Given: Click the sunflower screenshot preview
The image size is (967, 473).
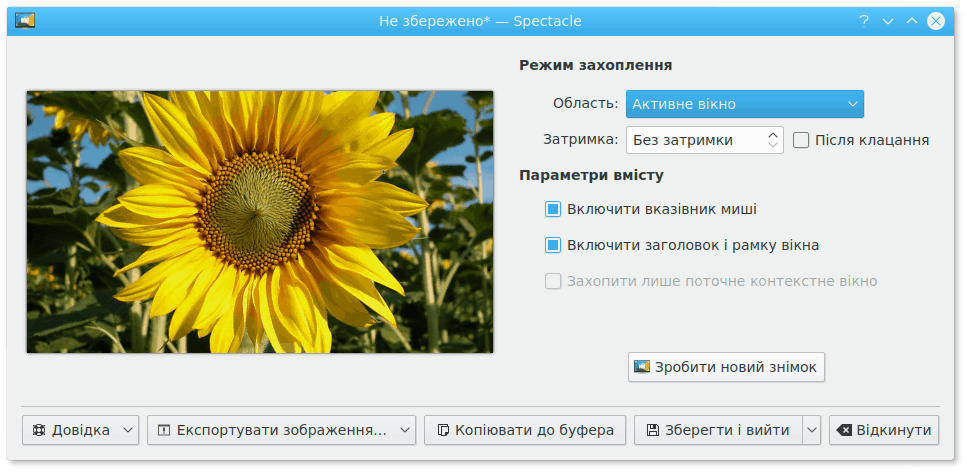Looking at the screenshot, I should 260,222.
